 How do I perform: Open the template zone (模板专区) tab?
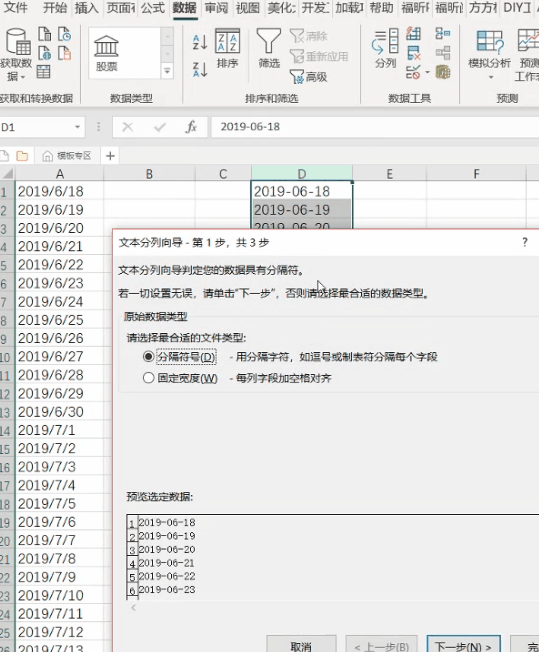(x=67, y=156)
